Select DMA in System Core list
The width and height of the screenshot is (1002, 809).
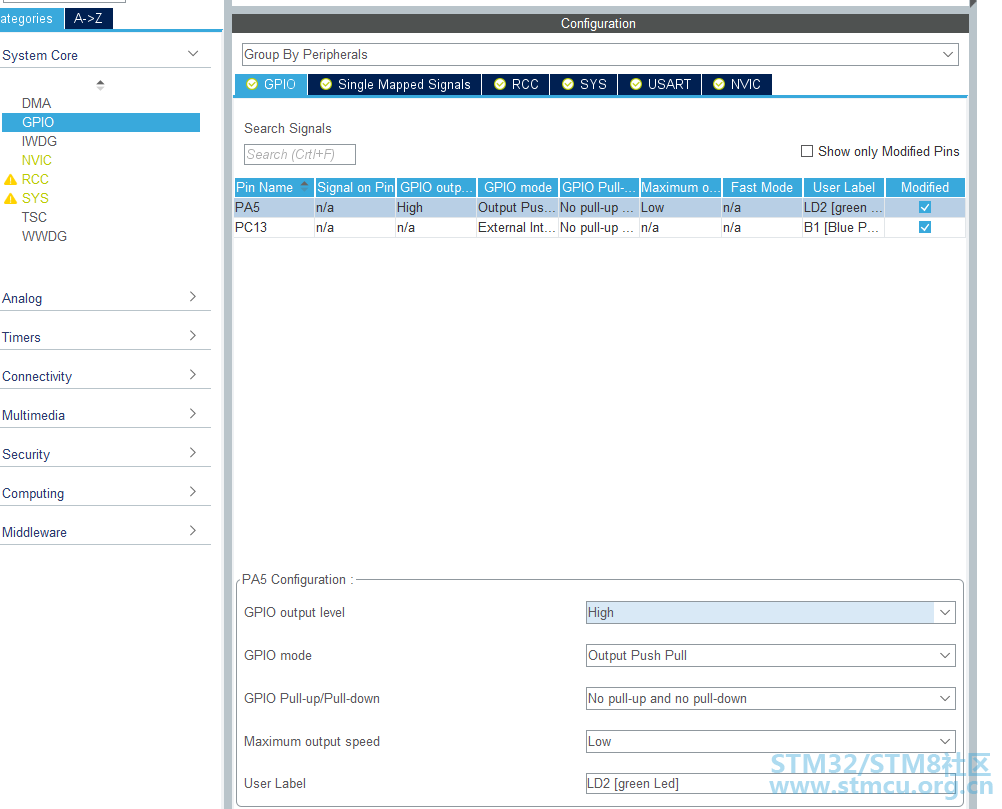(36, 104)
